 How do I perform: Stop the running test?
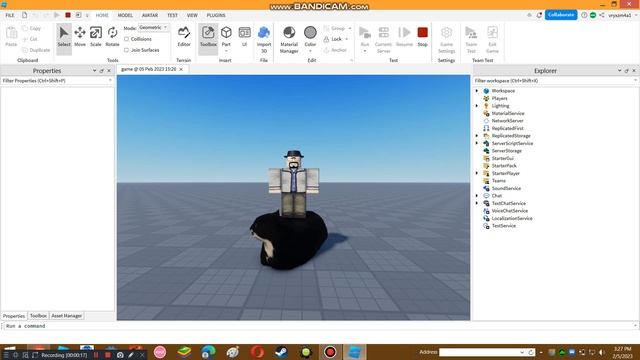[422, 36]
